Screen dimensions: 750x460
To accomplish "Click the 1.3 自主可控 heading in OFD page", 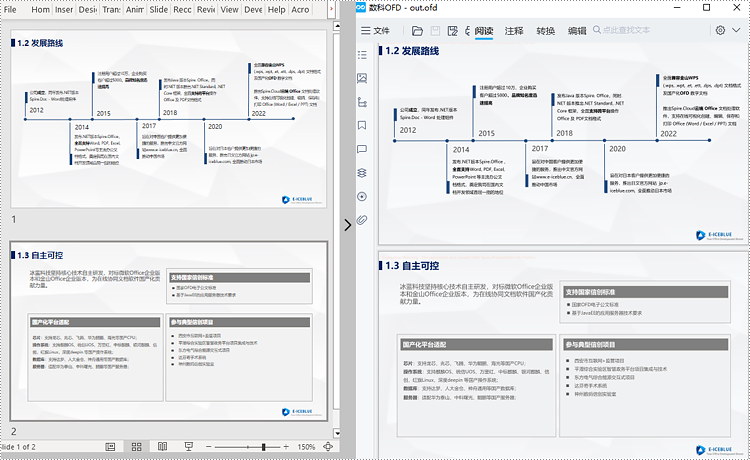I will pos(412,266).
